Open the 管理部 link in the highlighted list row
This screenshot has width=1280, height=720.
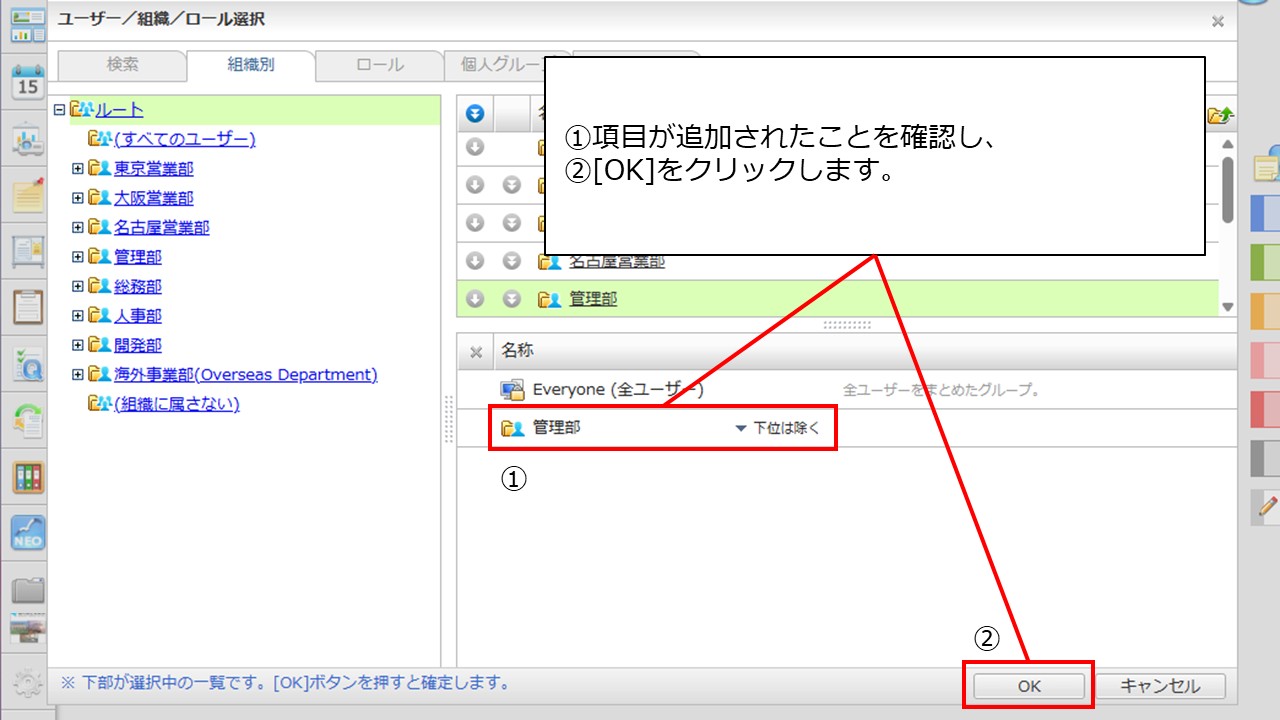[x=593, y=299]
